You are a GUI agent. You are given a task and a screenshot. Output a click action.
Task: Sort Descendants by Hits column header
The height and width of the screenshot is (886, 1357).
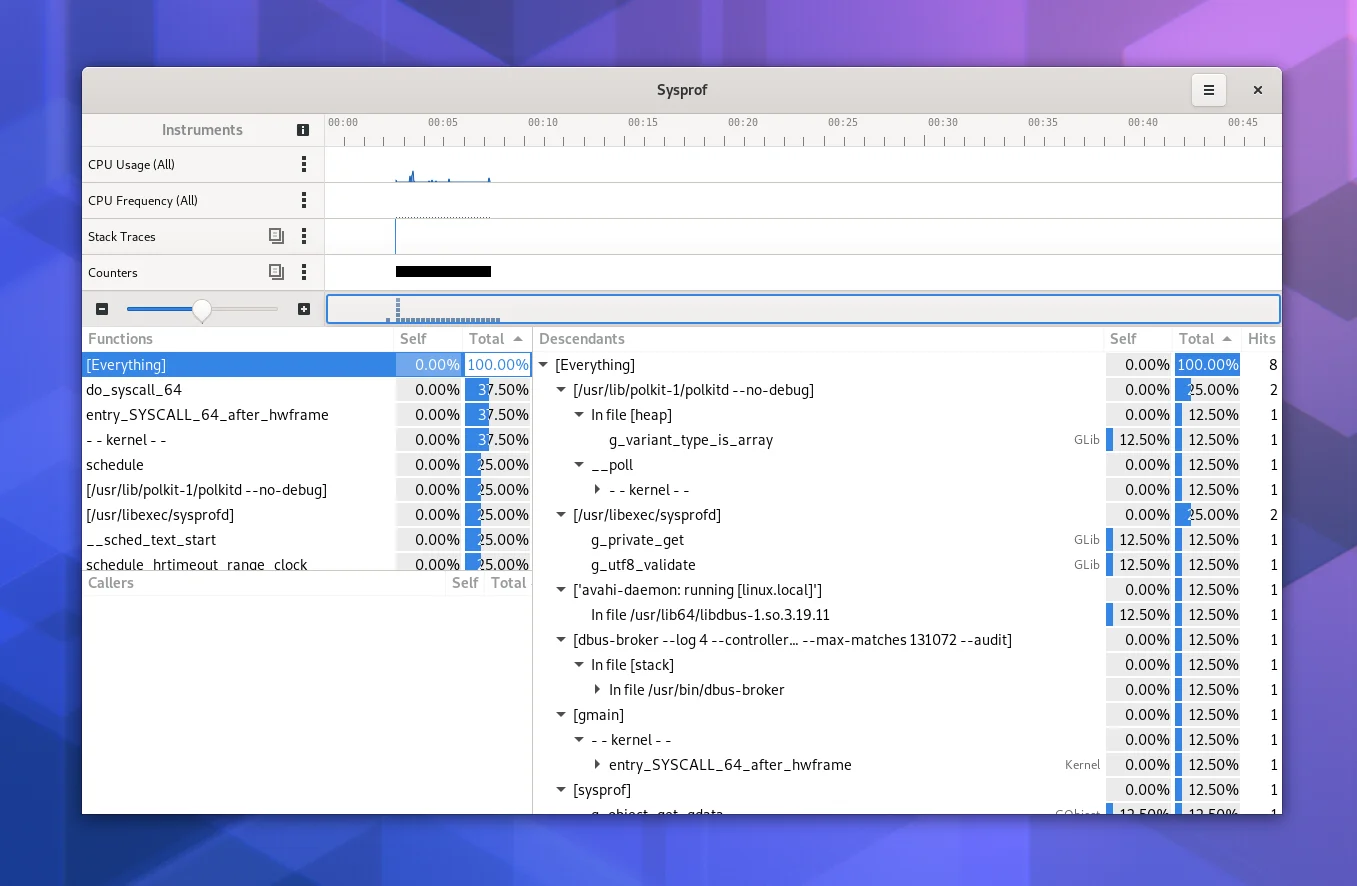point(1261,339)
